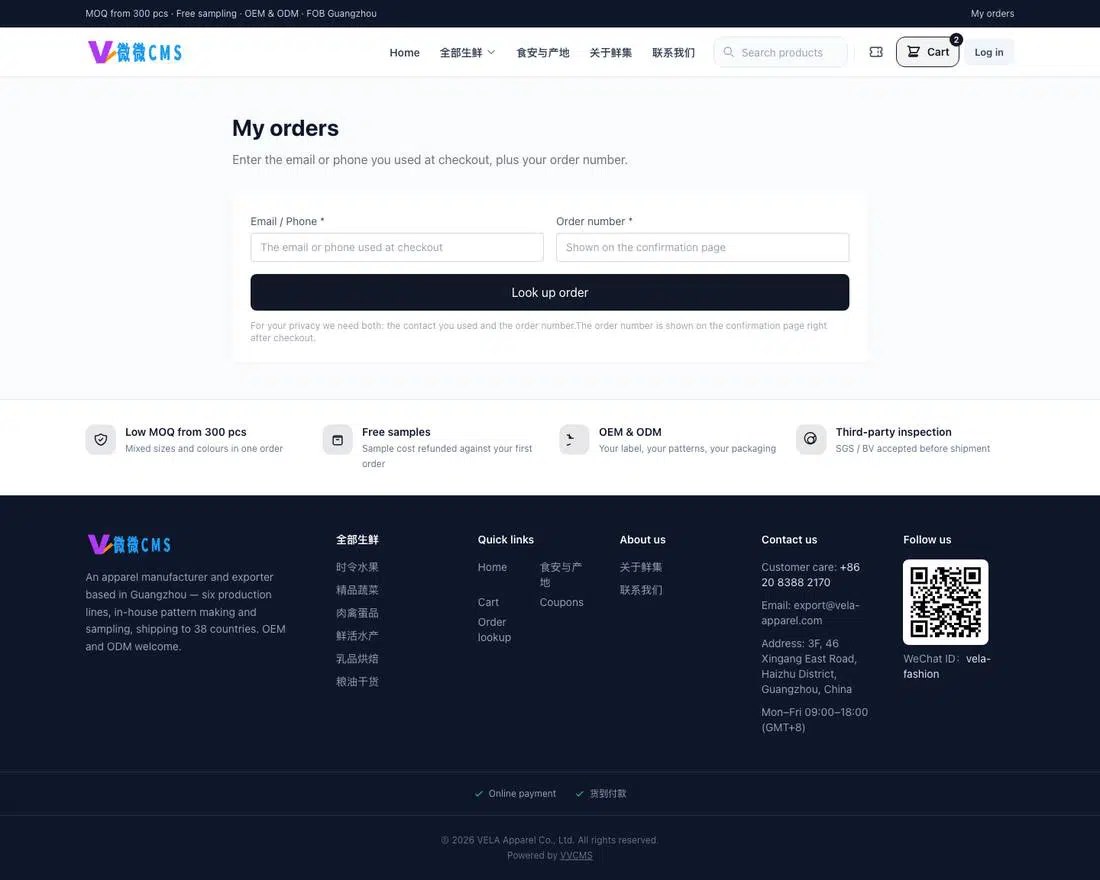The height and width of the screenshot is (880, 1100).
Task: Expand the 全部生鲜 dropdown in the navigation
Action: coord(467,53)
